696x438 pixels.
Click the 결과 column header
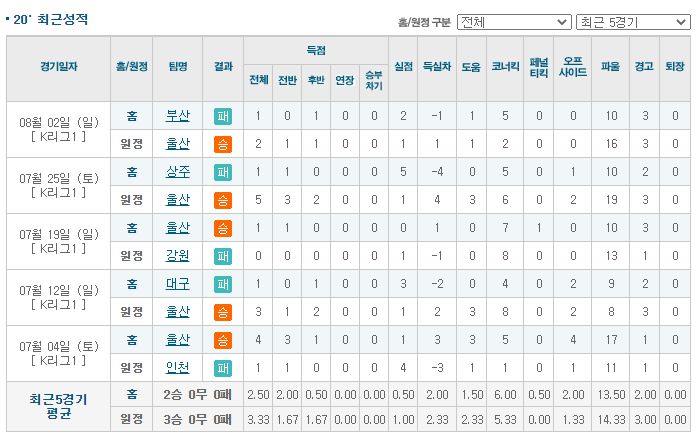point(223,67)
